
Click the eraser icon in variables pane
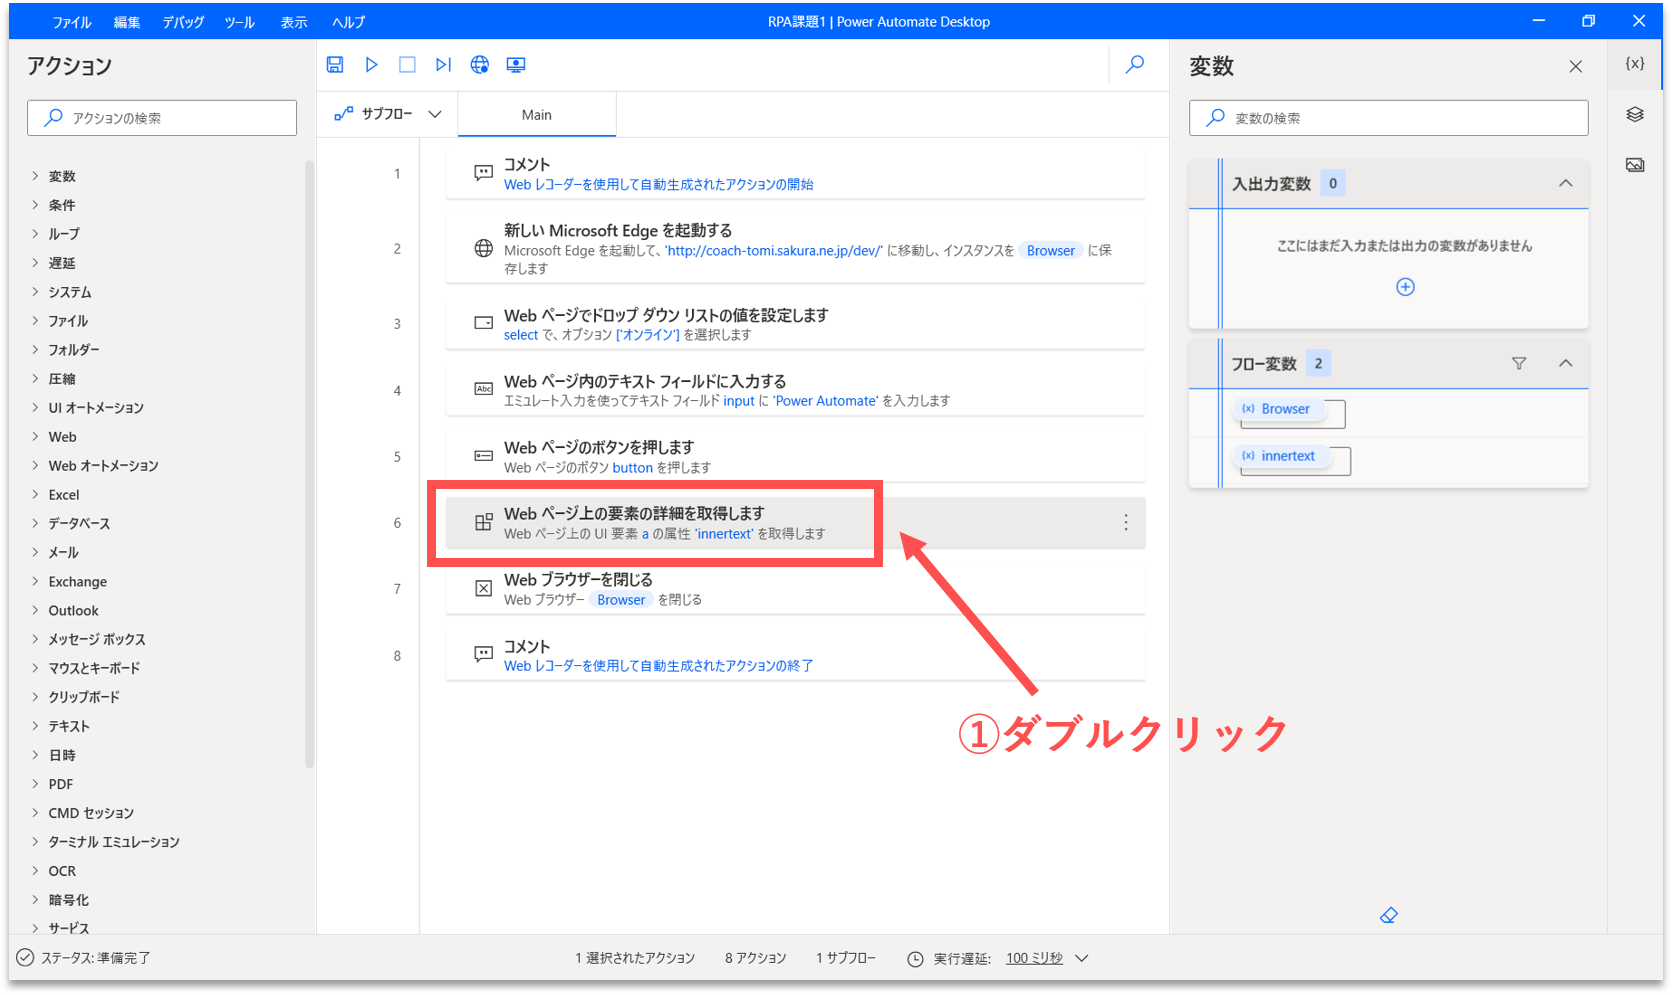pyautogui.click(x=1389, y=915)
